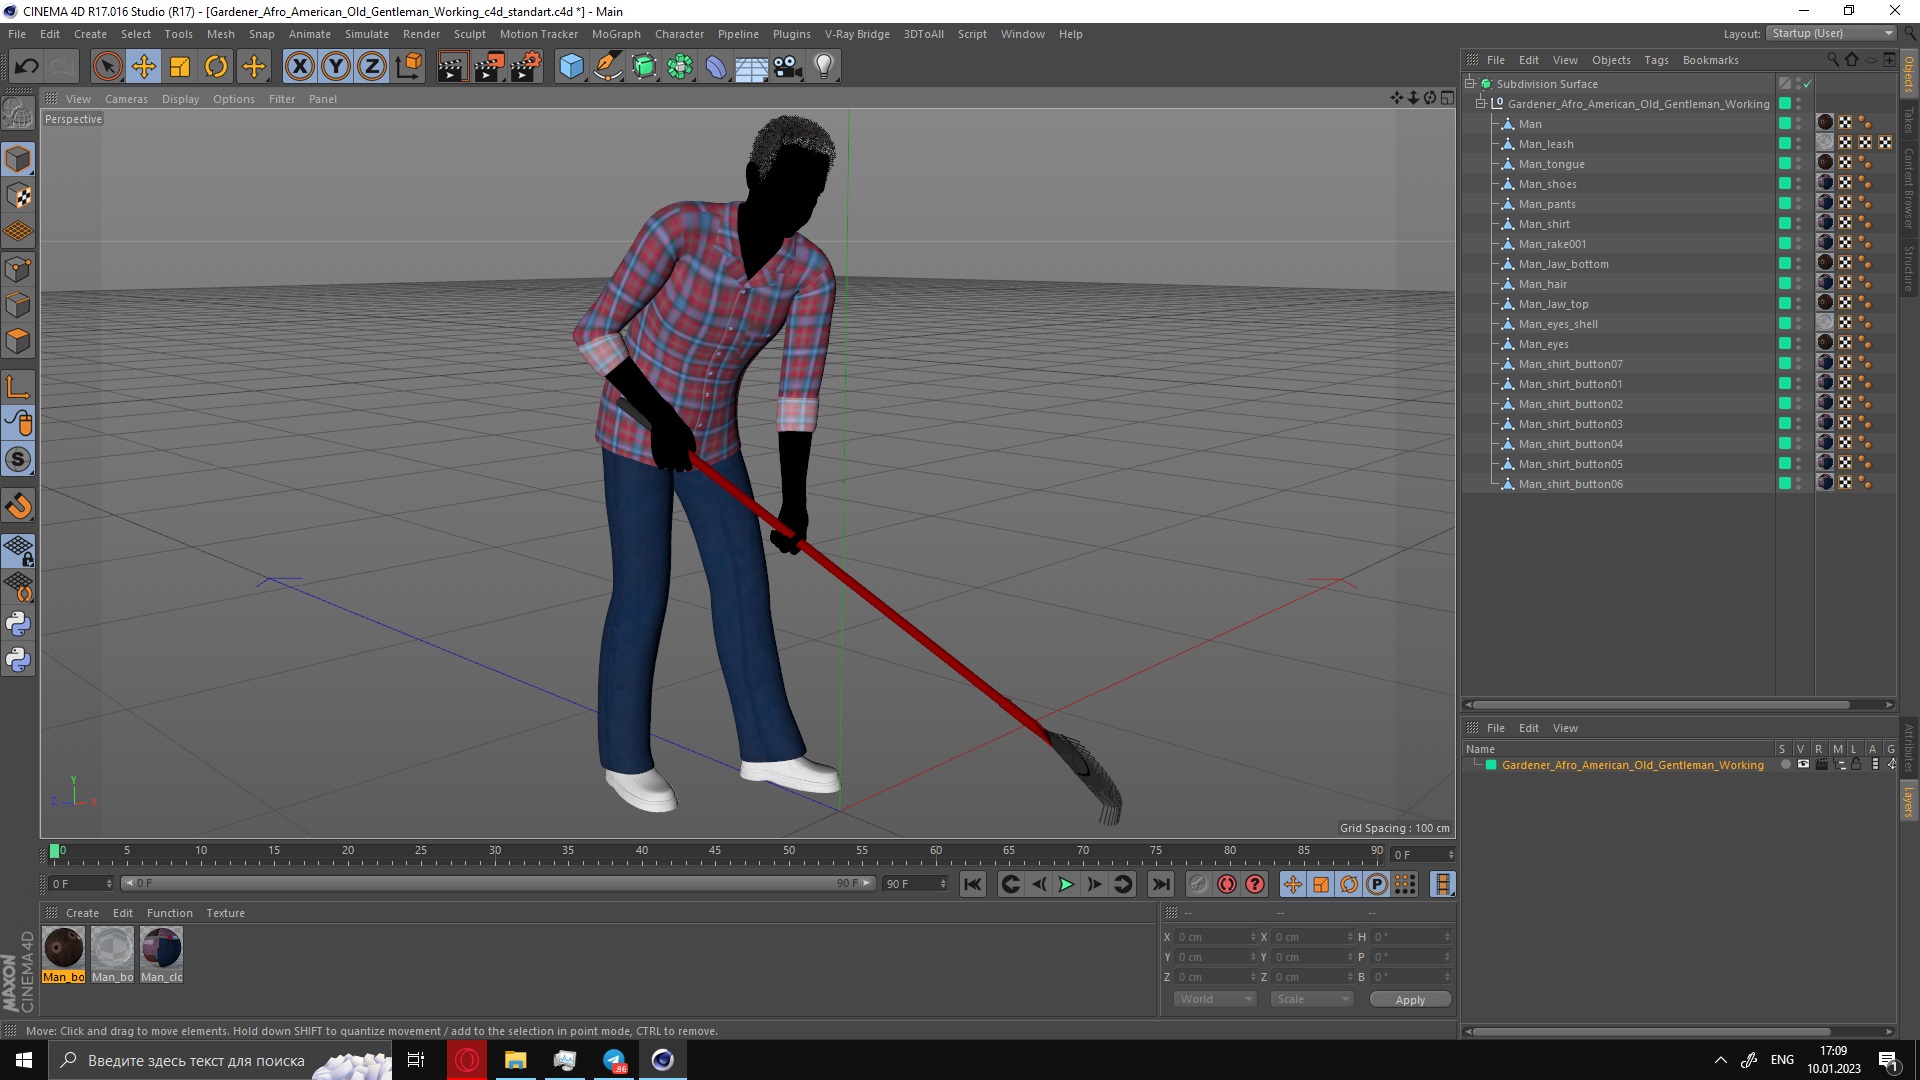This screenshot has height=1080, width=1920.
Task: Open the Objects manager Tags menu
Action: coord(1656,60)
